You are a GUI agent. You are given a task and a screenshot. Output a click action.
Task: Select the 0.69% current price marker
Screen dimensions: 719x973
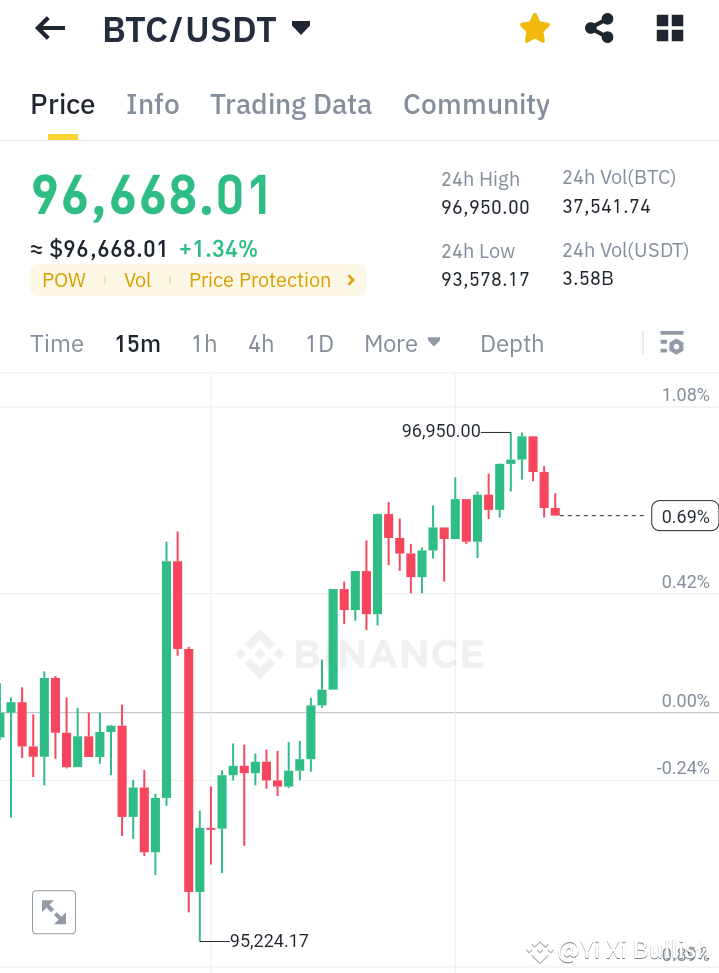684,516
